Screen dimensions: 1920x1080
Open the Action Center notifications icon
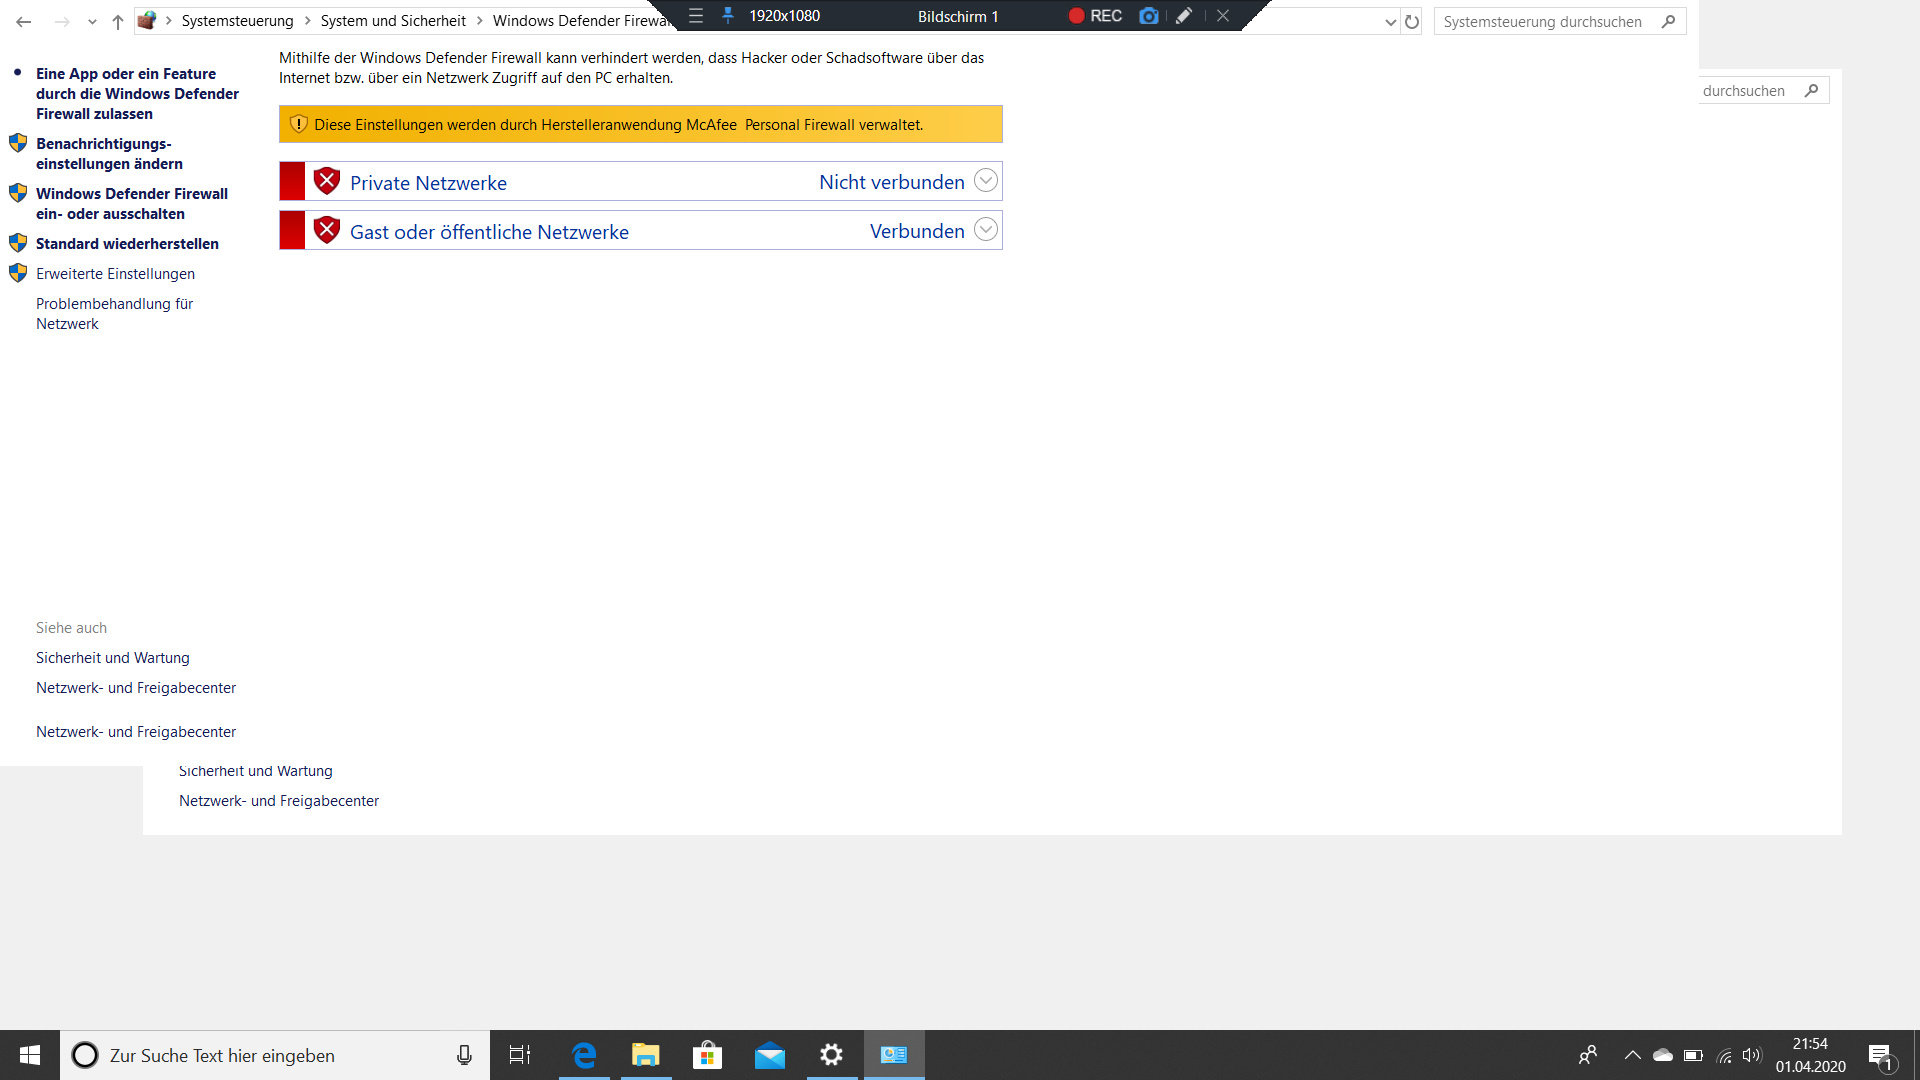[1882, 1056]
